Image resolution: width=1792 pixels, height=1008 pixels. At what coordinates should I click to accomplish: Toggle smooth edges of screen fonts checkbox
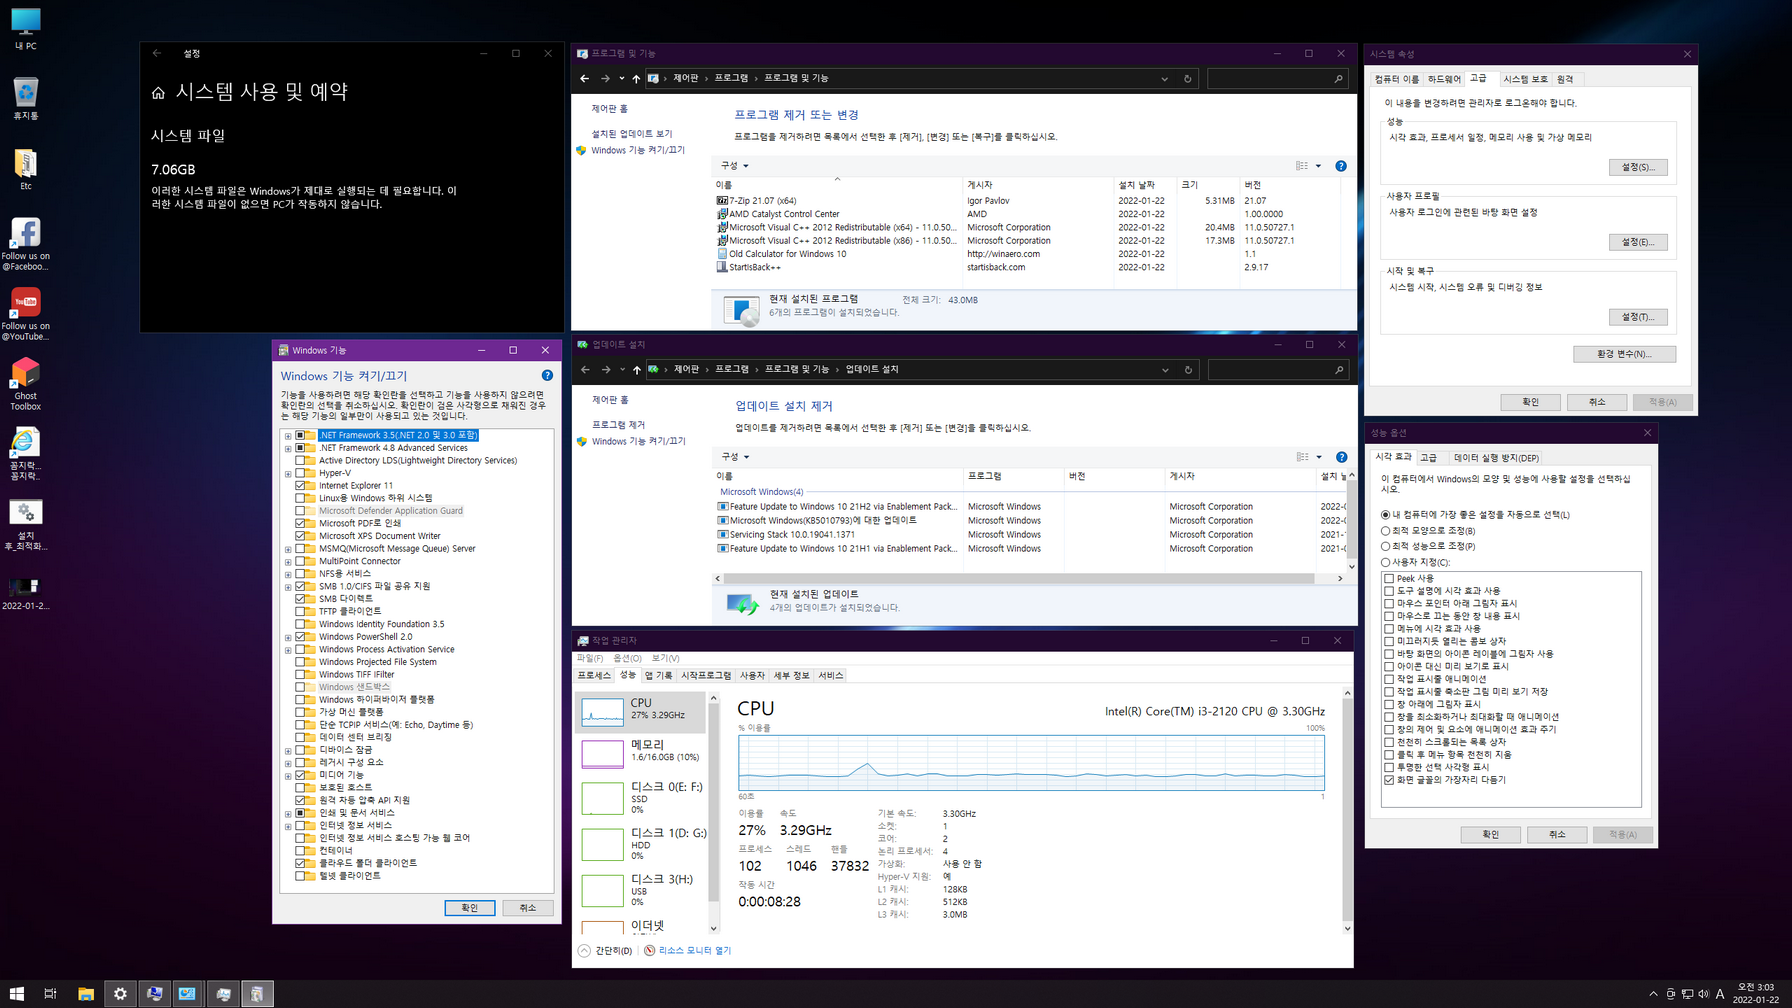(1389, 779)
